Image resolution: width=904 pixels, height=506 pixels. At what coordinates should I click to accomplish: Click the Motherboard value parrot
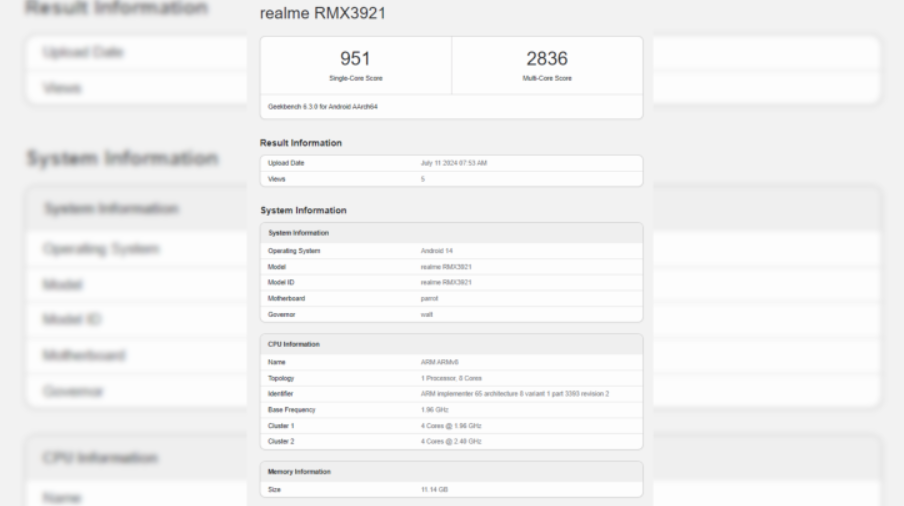[429, 298]
